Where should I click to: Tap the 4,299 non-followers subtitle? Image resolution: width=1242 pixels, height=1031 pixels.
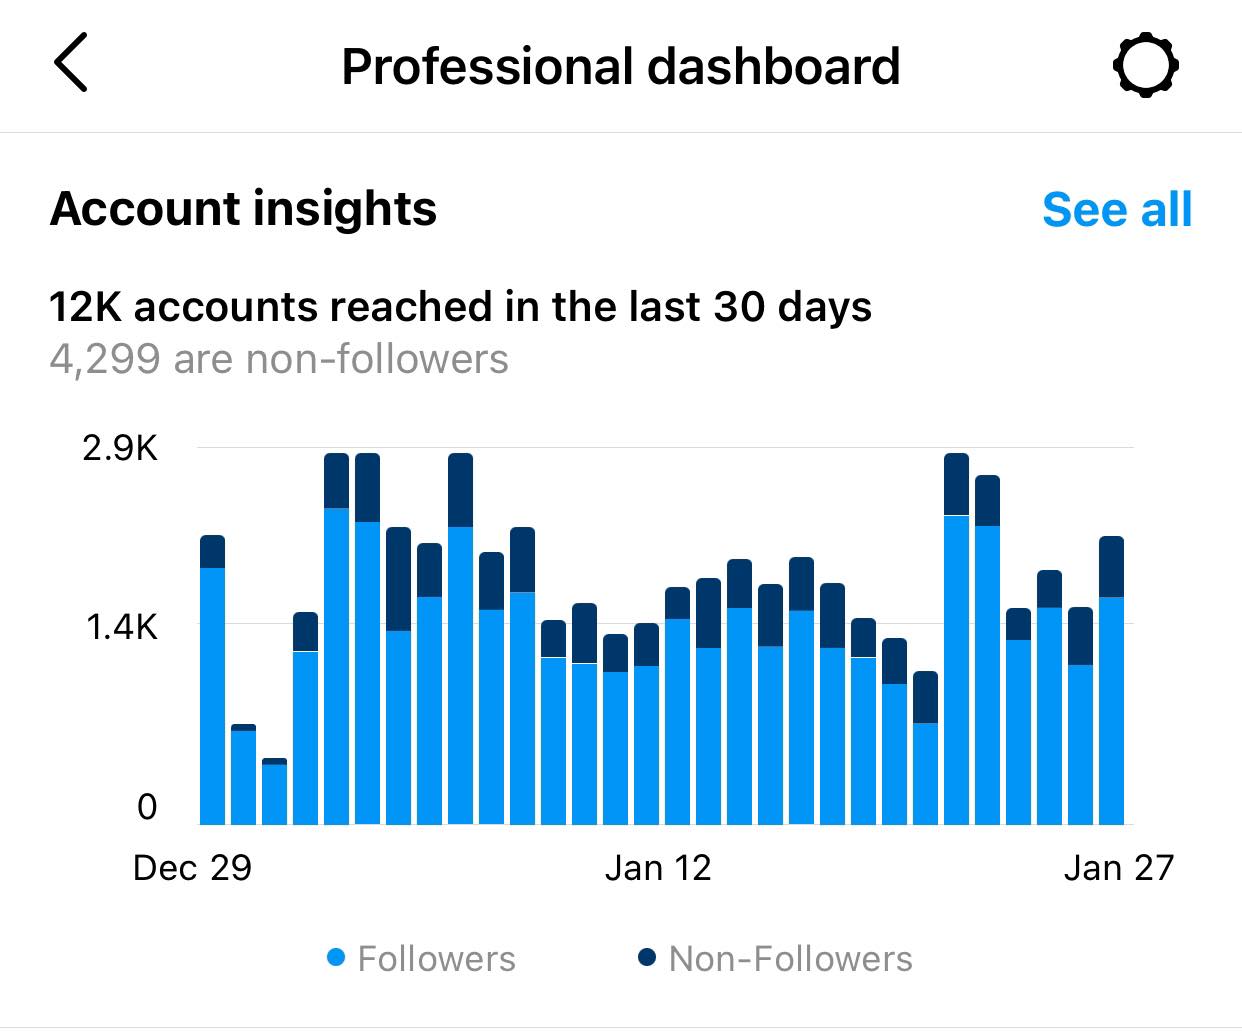point(279,359)
